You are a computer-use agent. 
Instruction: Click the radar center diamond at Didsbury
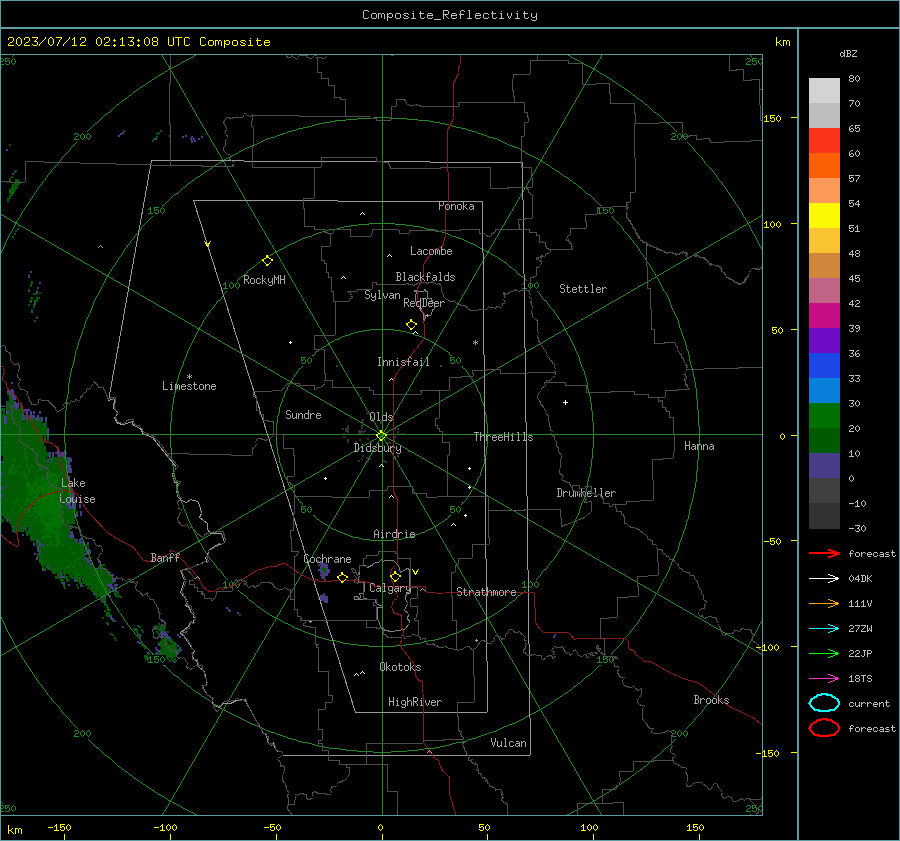point(382,435)
